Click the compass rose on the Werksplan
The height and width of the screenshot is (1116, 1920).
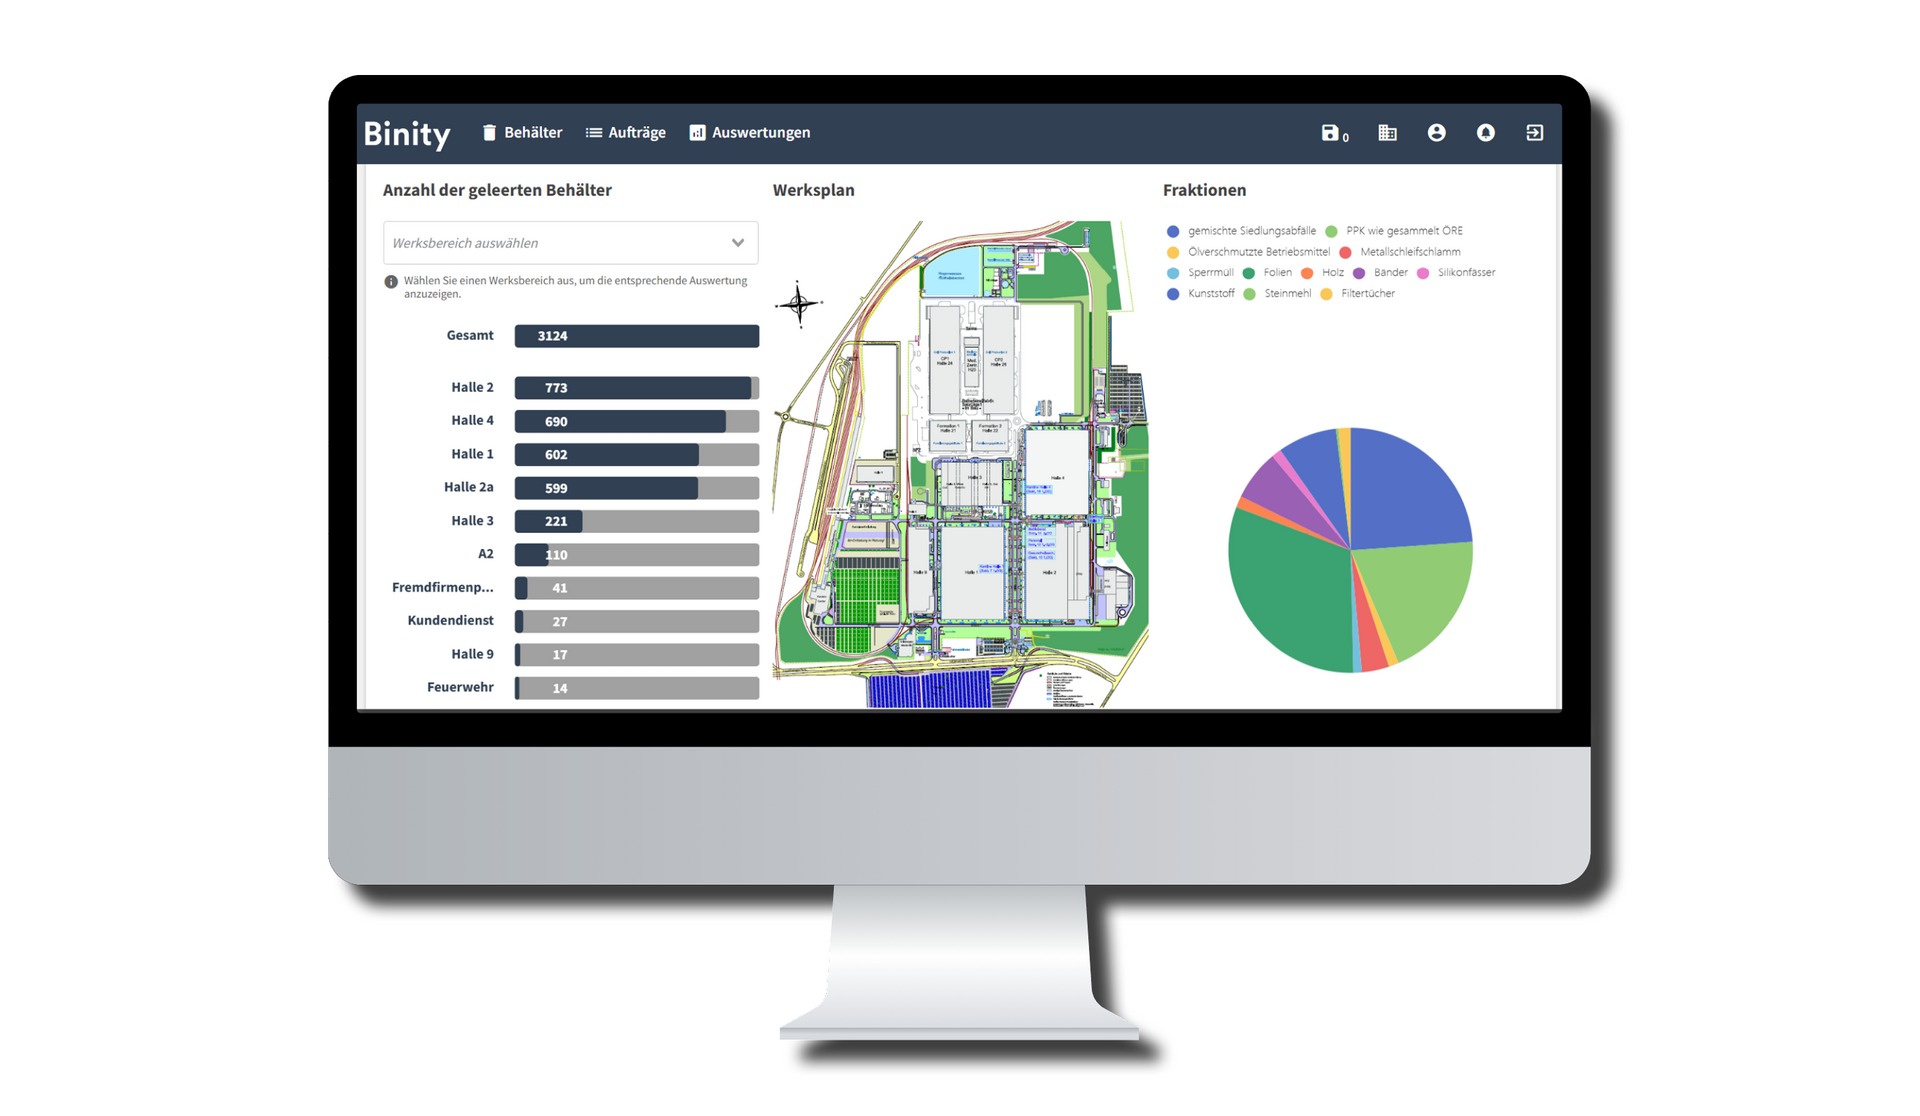798,303
